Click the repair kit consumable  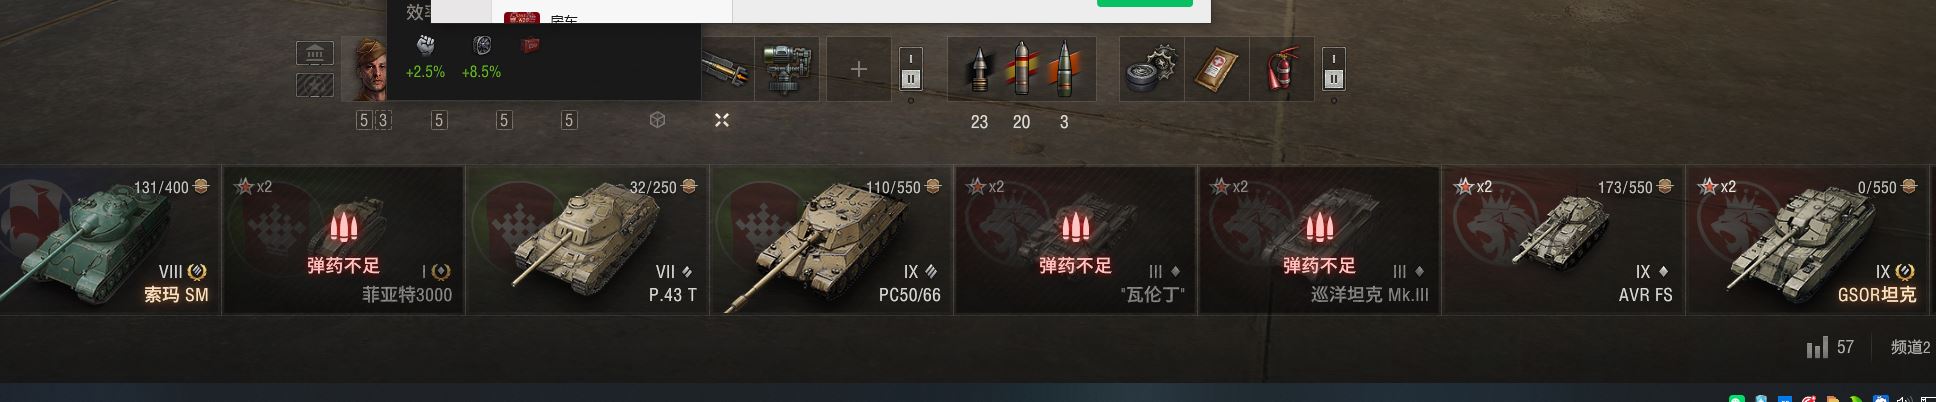pos(1152,69)
